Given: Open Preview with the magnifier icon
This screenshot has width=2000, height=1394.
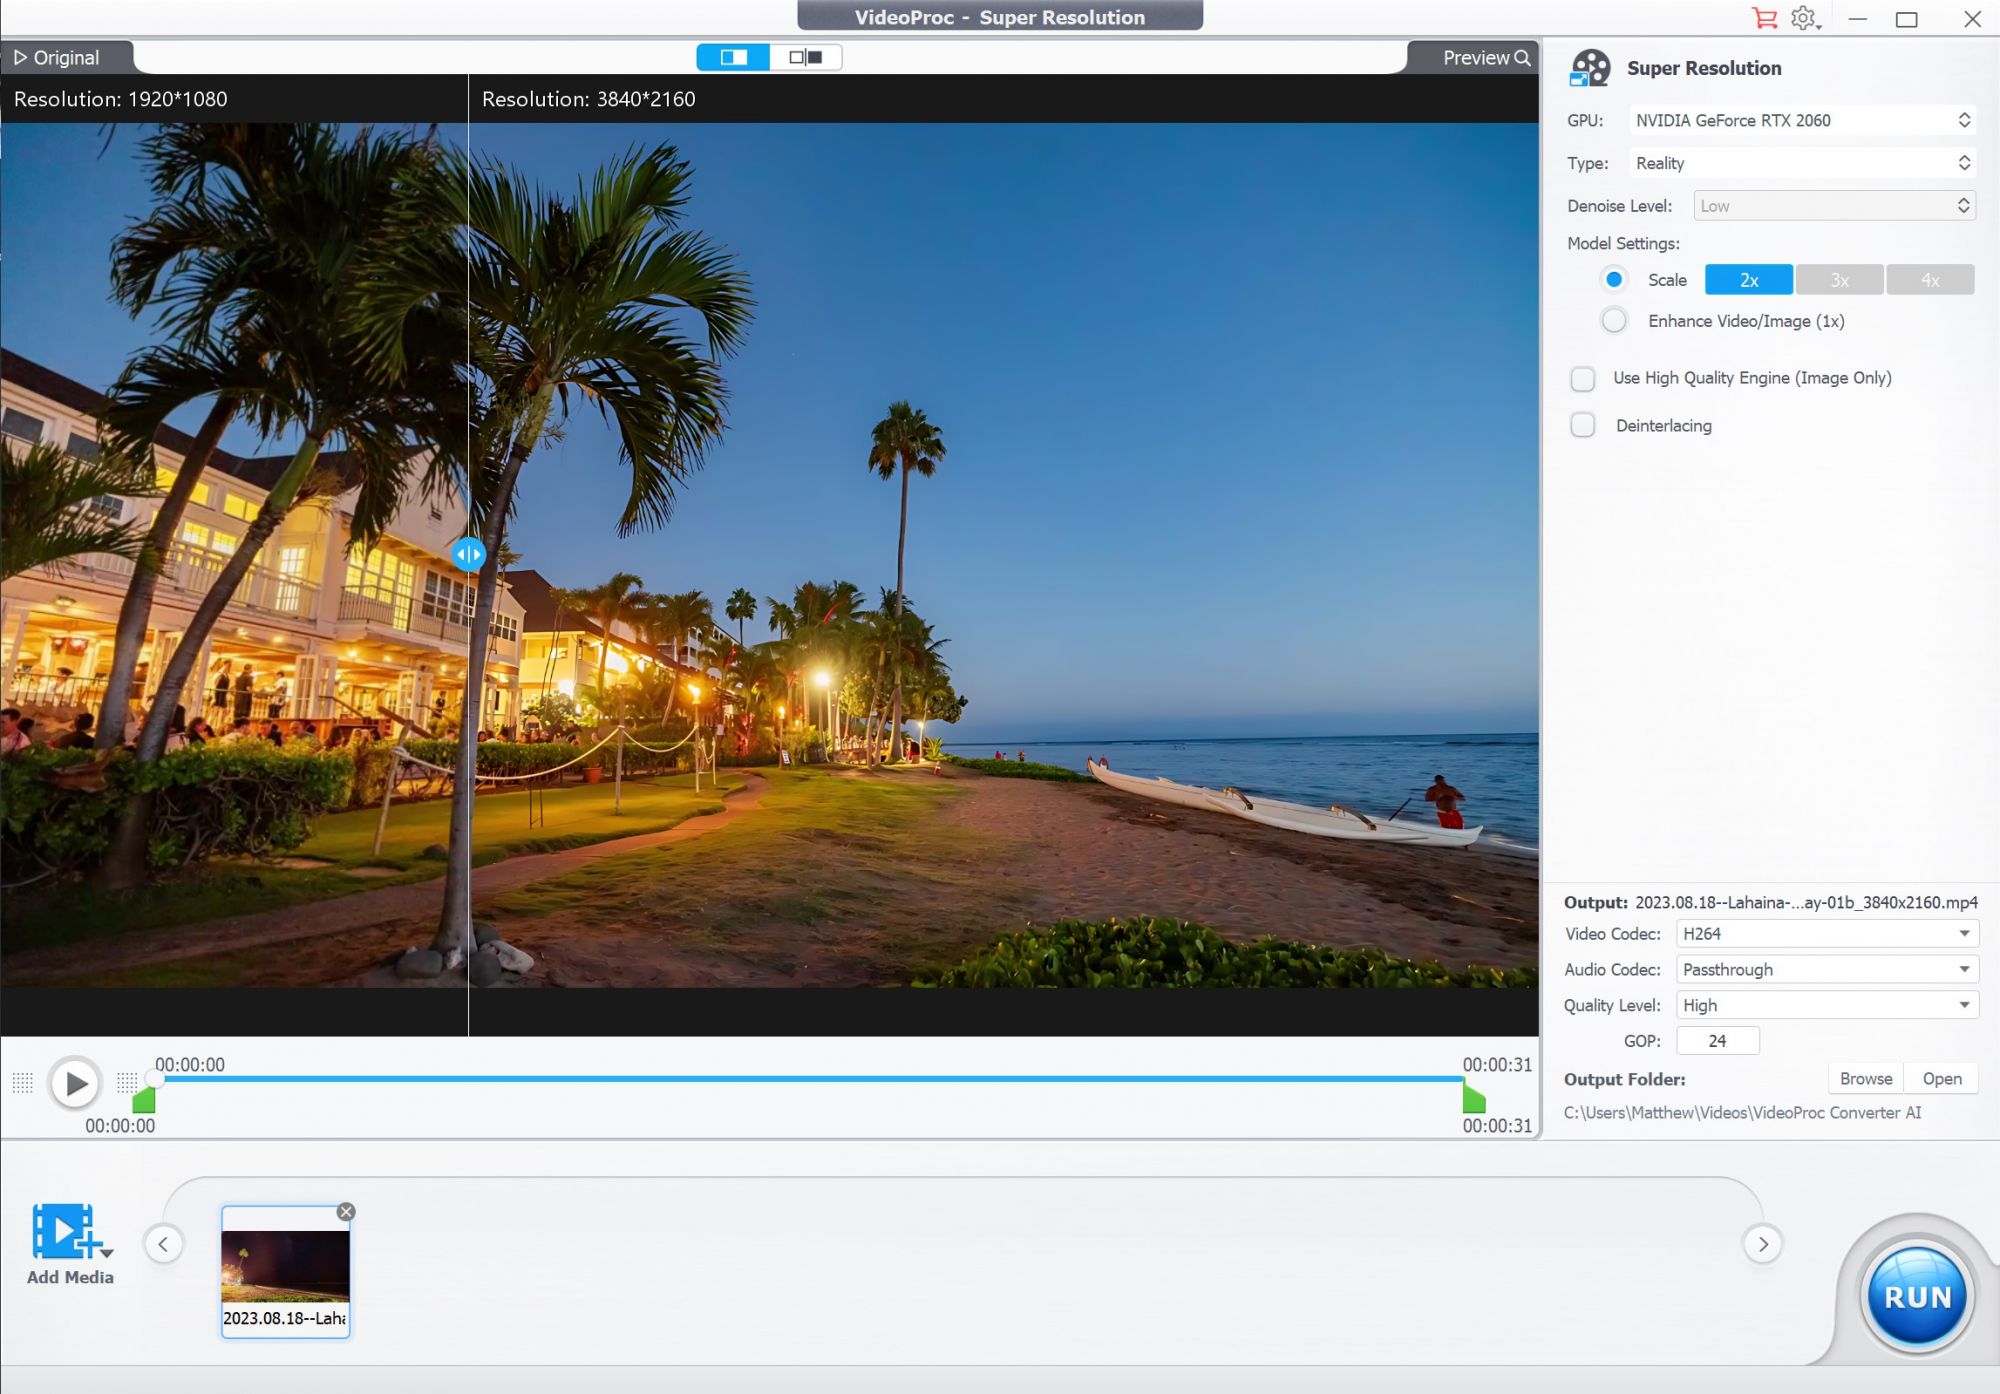Looking at the screenshot, I should tap(1523, 57).
